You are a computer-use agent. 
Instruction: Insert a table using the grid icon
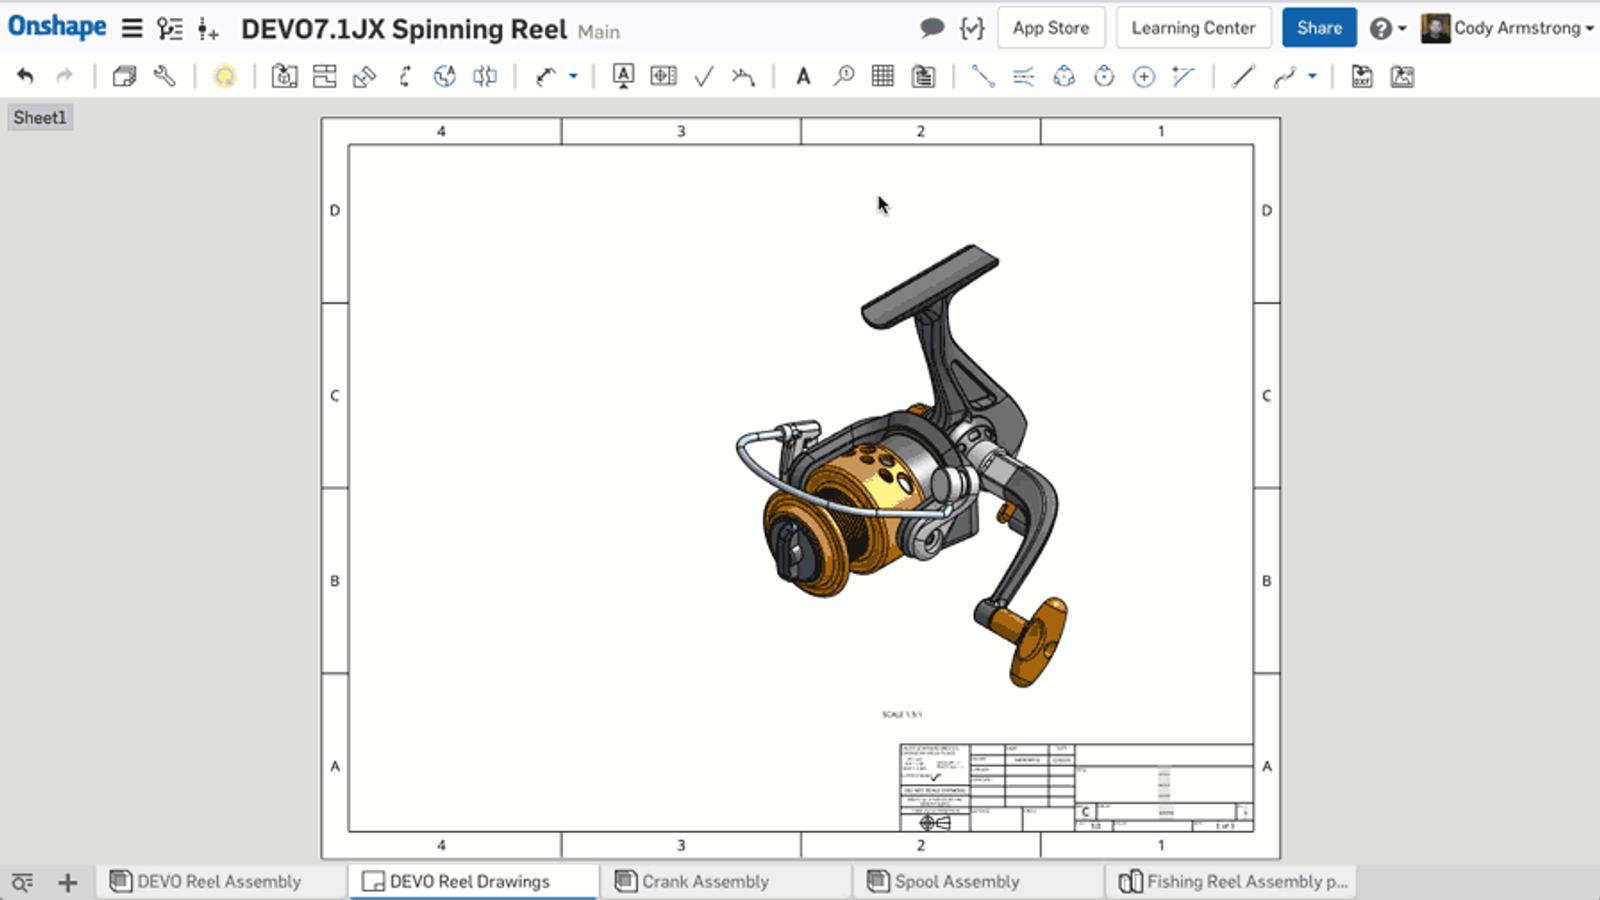[x=882, y=76]
